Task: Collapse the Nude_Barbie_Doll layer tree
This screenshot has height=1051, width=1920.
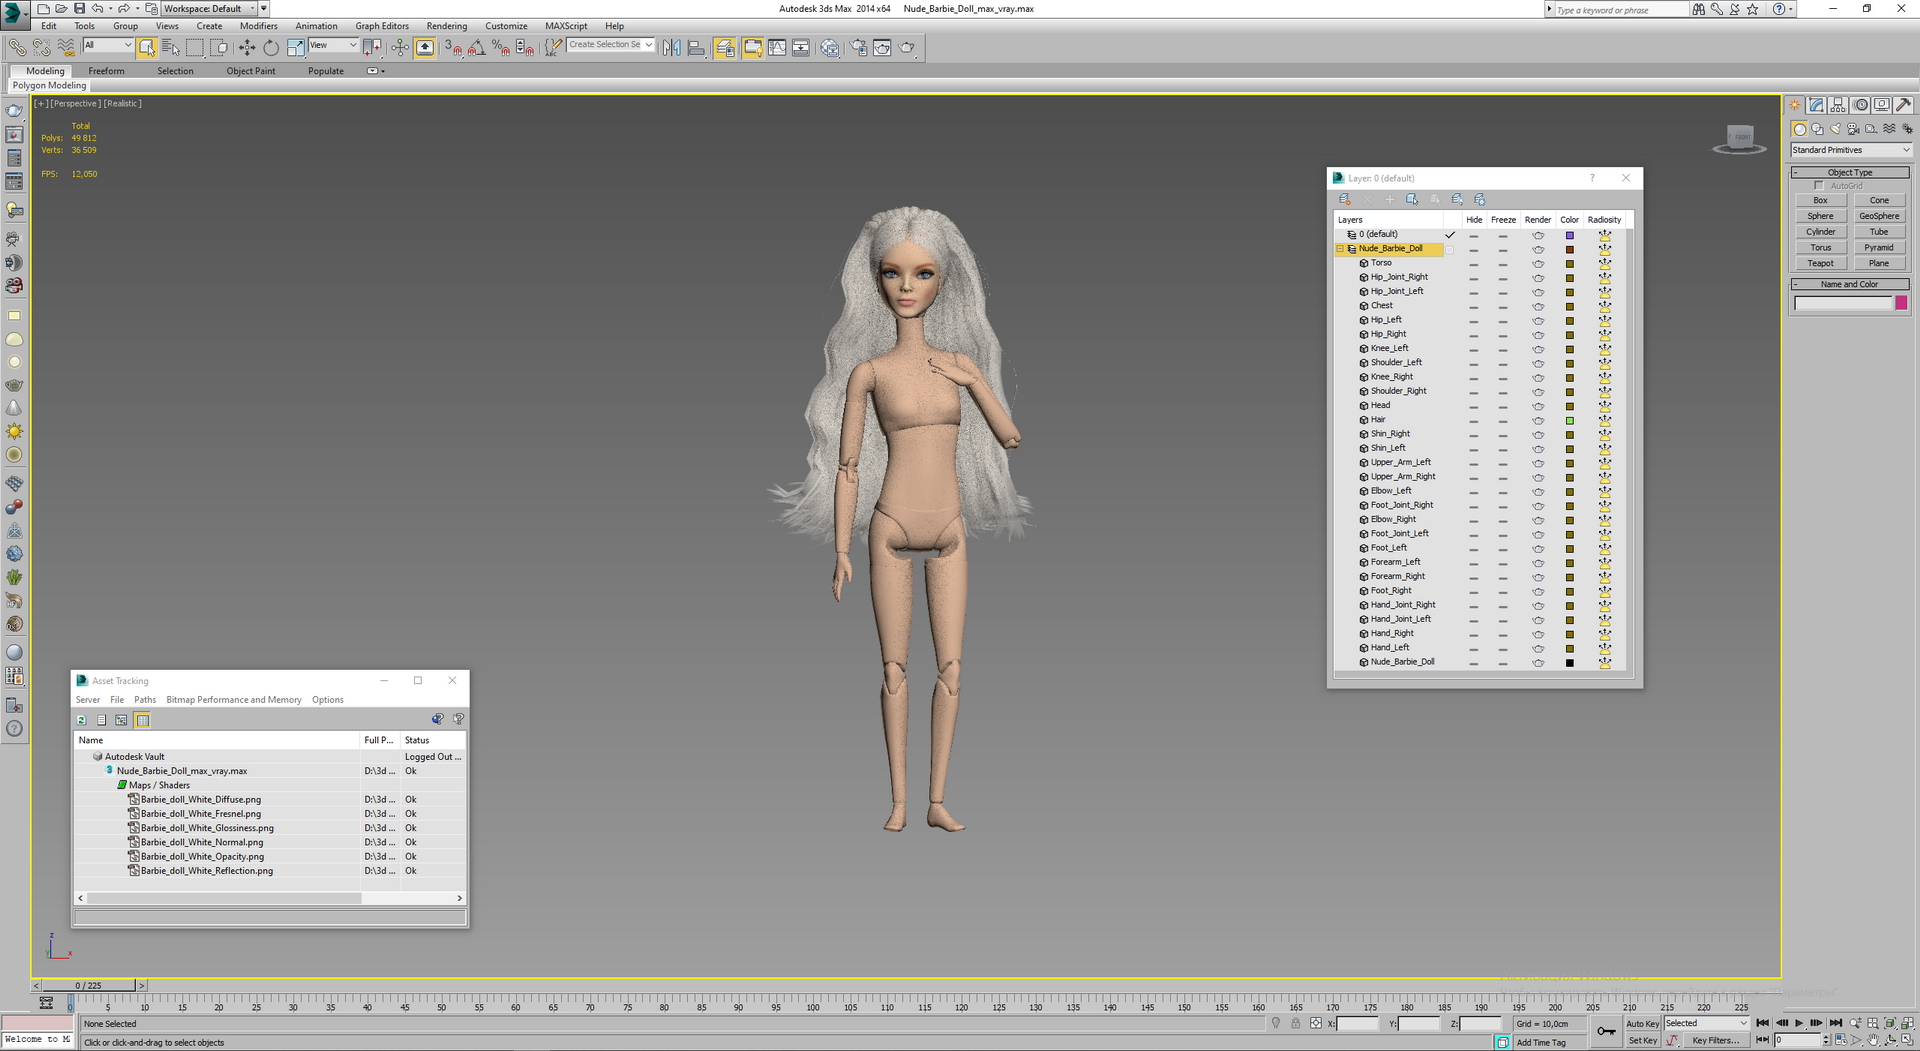Action: click(x=1340, y=249)
